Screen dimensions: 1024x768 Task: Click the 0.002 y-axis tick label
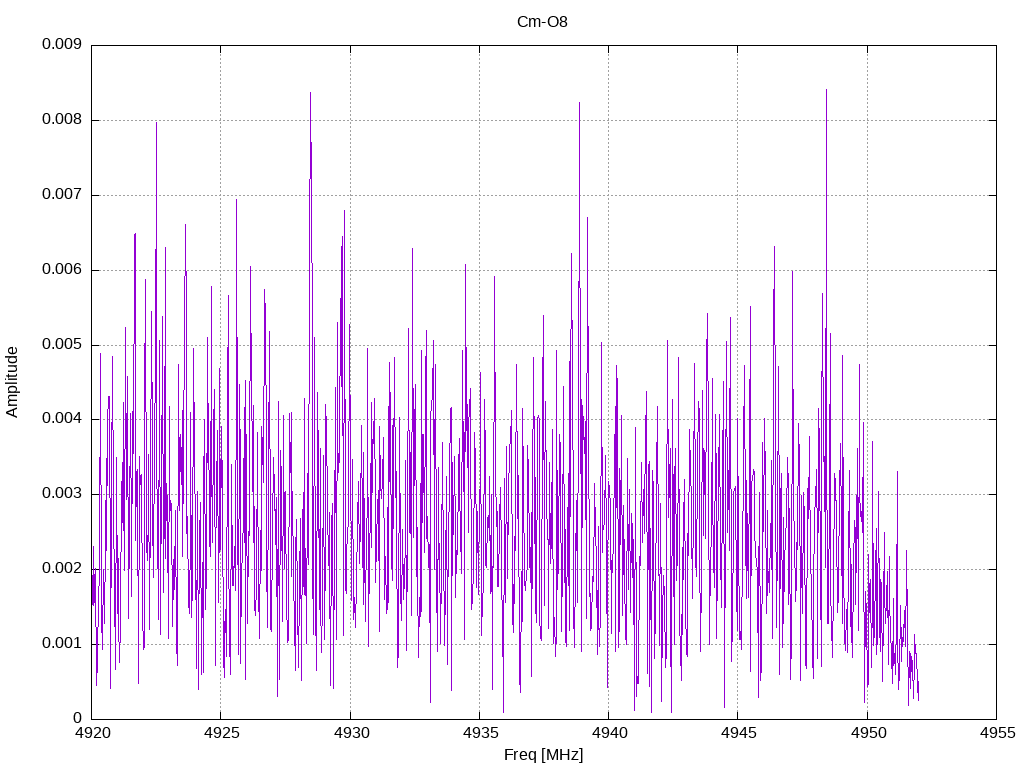pos(61,568)
